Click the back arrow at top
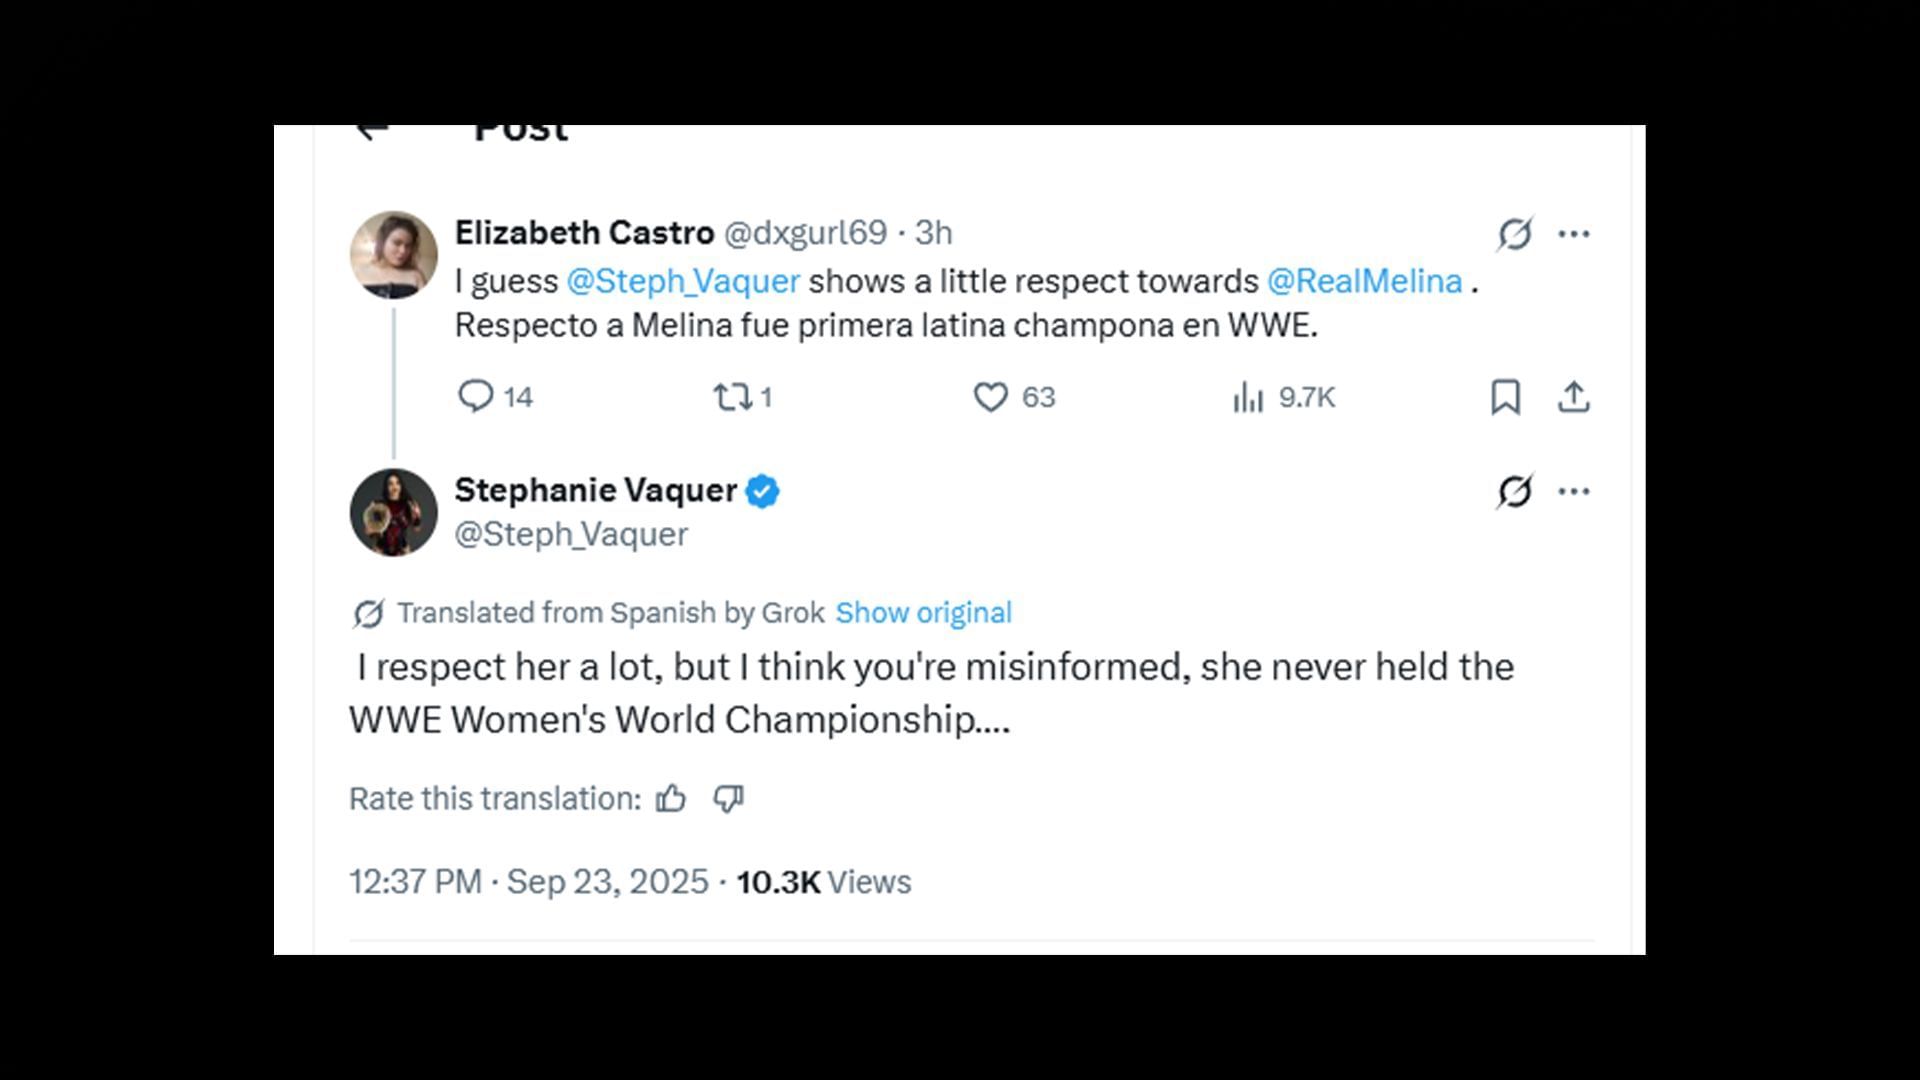The width and height of the screenshot is (1920, 1080). click(x=371, y=131)
